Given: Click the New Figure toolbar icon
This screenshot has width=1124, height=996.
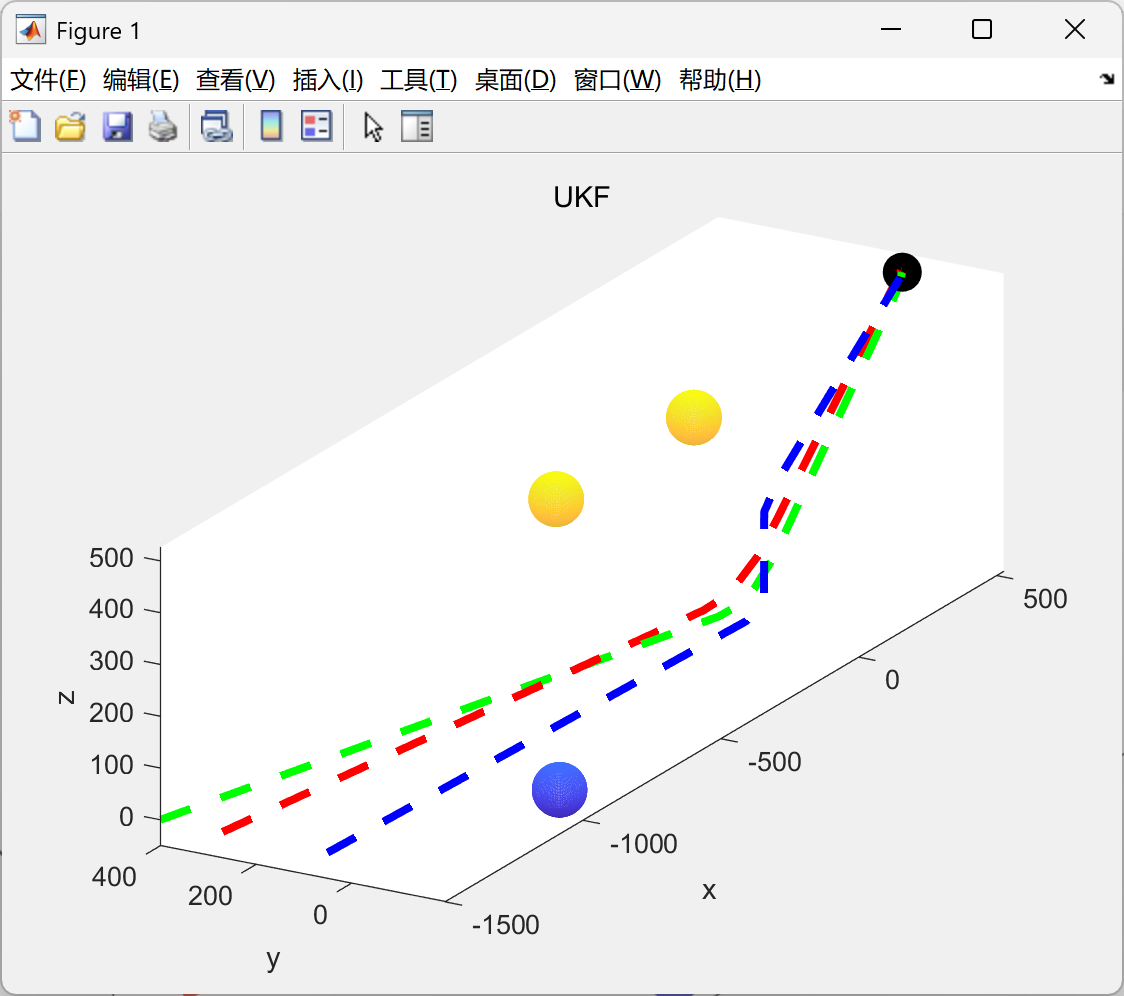Looking at the screenshot, I should 25,126.
